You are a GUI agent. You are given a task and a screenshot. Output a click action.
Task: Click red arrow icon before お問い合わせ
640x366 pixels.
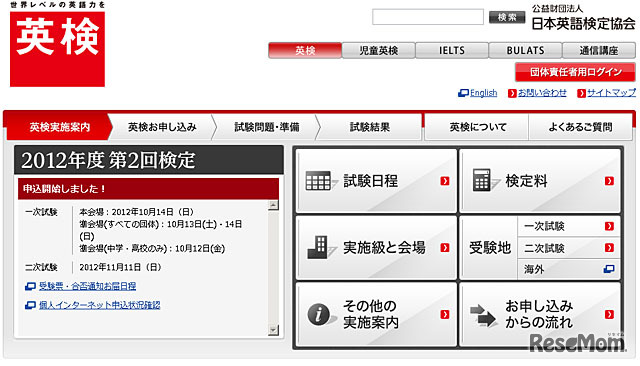pos(512,93)
